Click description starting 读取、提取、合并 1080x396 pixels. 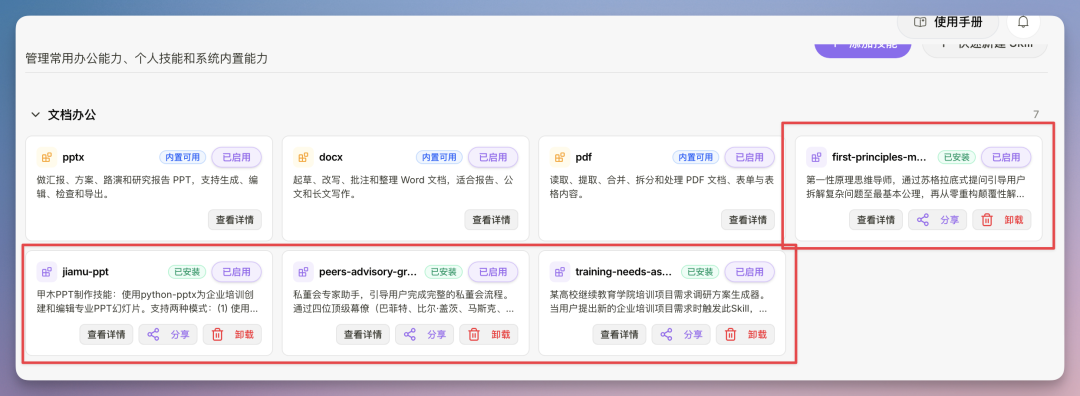click(x=662, y=186)
